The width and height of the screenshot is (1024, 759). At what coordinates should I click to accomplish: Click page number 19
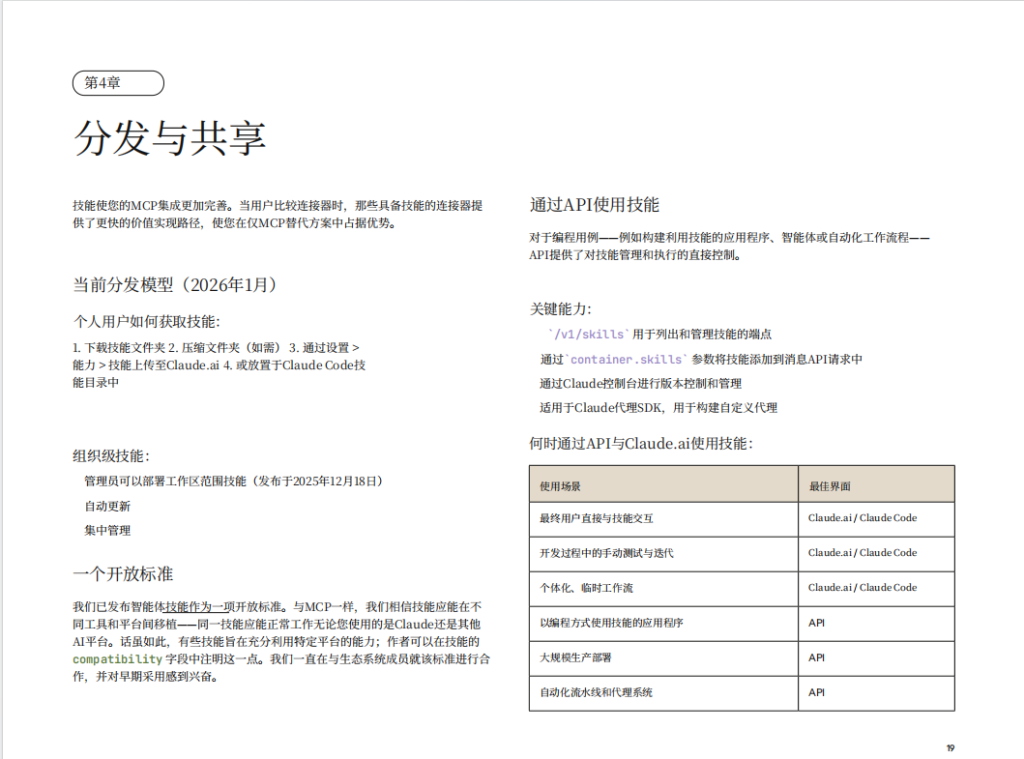point(950,748)
